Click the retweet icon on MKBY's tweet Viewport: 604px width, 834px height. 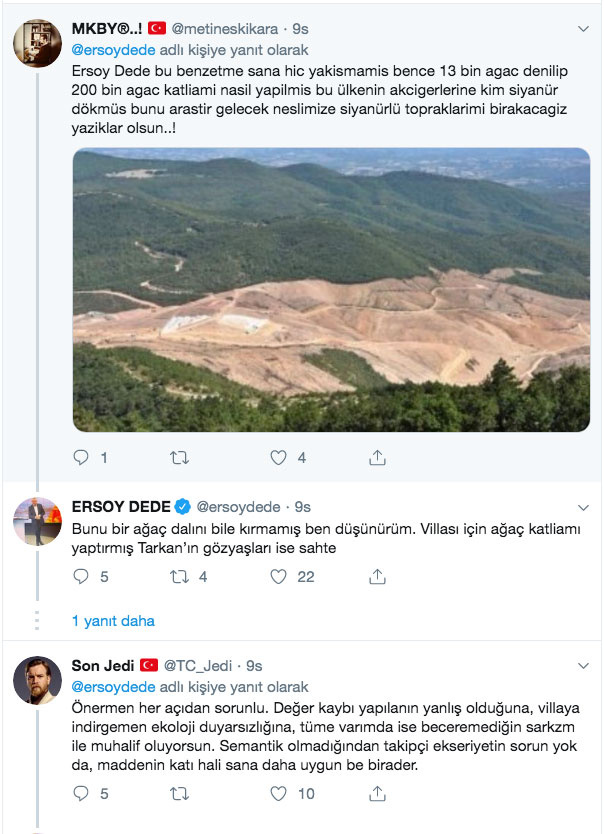(x=177, y=457)
